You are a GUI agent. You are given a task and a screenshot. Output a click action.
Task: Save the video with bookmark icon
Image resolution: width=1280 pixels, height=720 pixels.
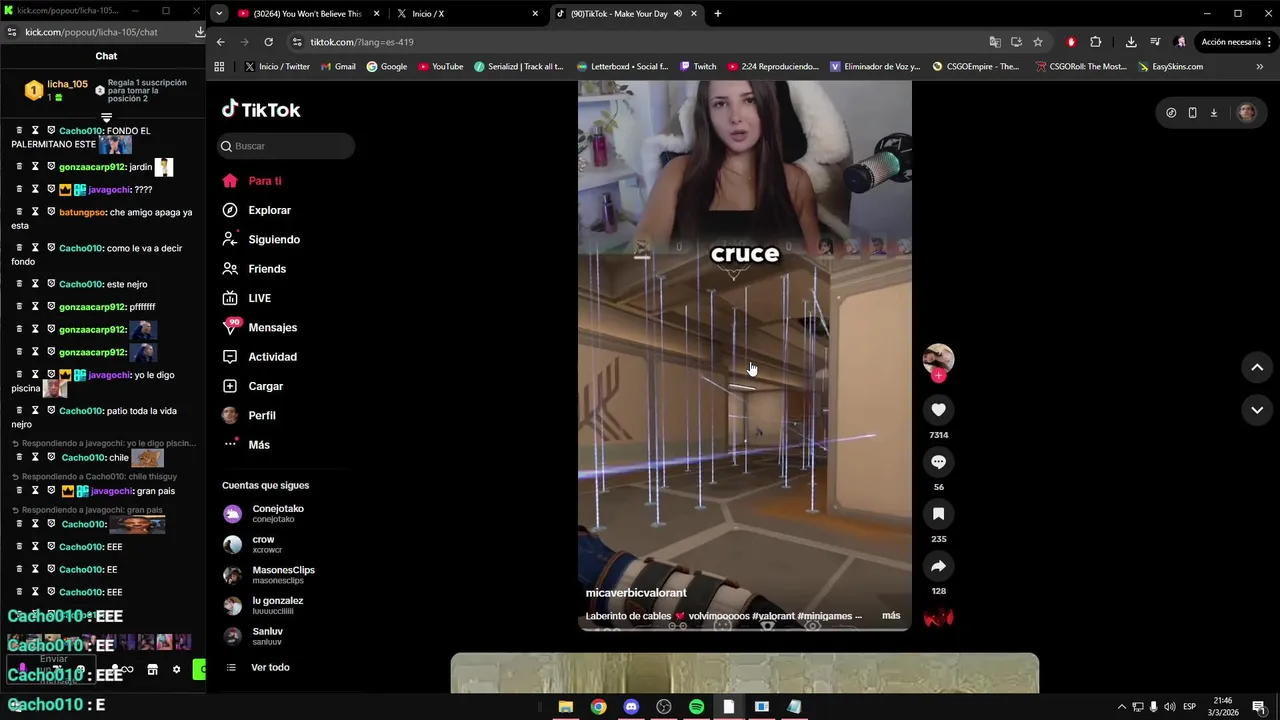coord(938,514)
